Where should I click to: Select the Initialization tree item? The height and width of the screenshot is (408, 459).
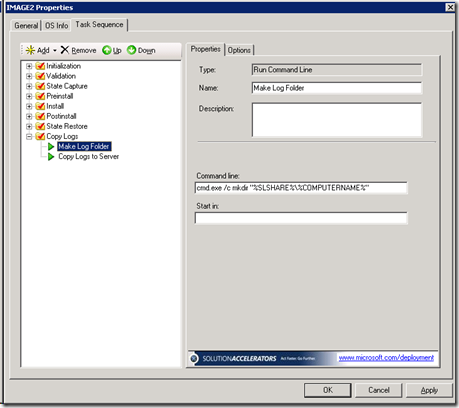[x=63, y=66]
